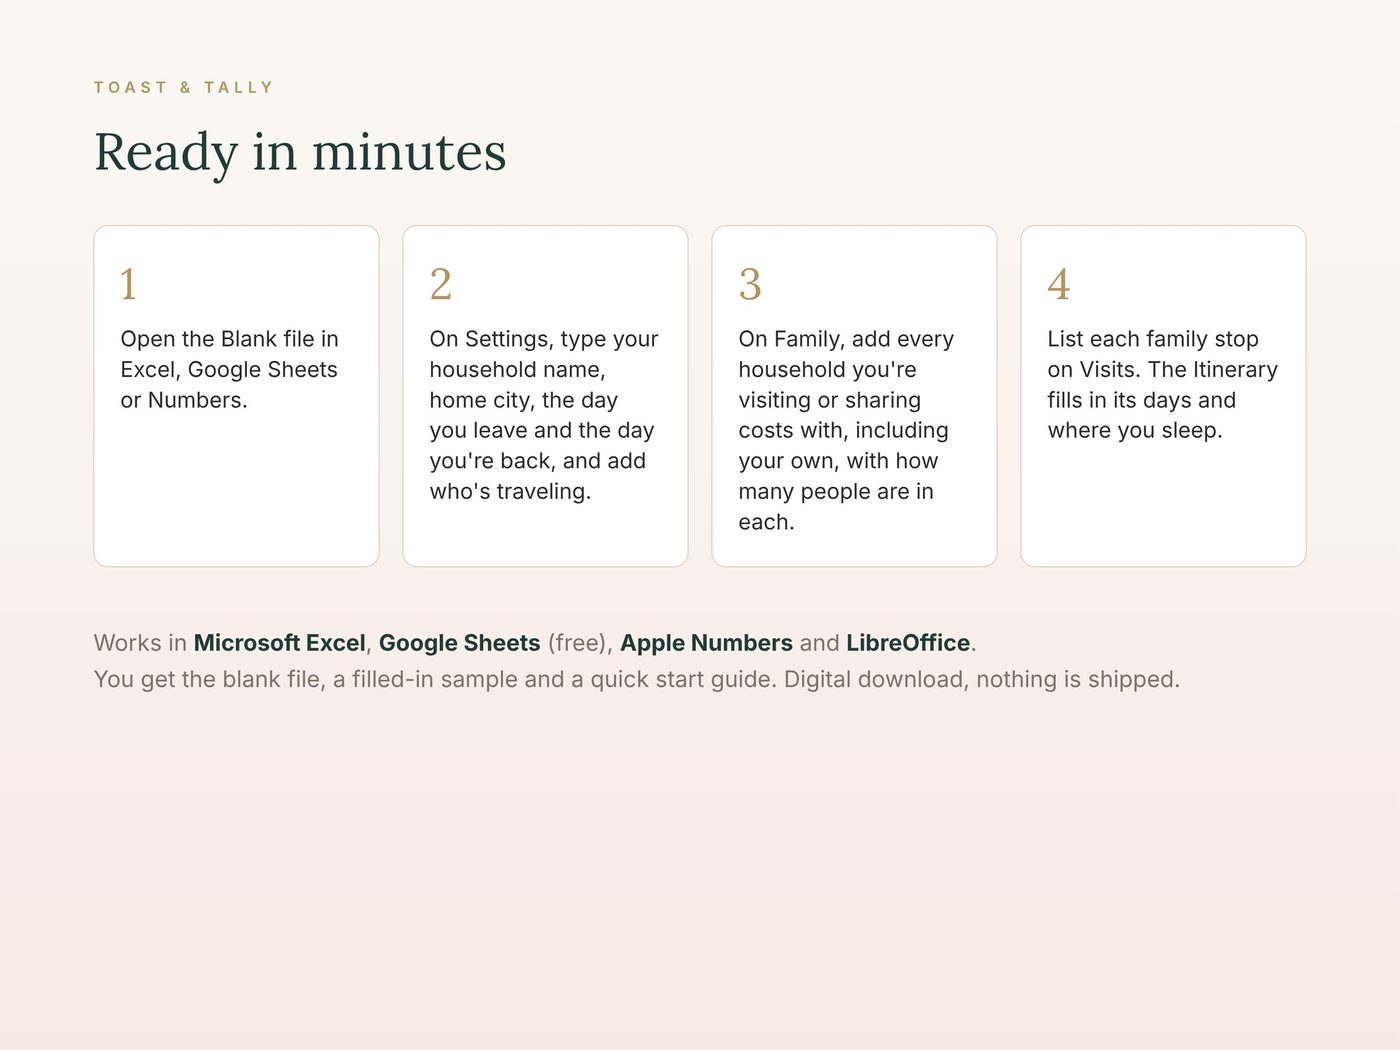Viewport: 1400px width, 1050px height.
Task: Click the "Ready in minutes" heading
Action: 300,153
